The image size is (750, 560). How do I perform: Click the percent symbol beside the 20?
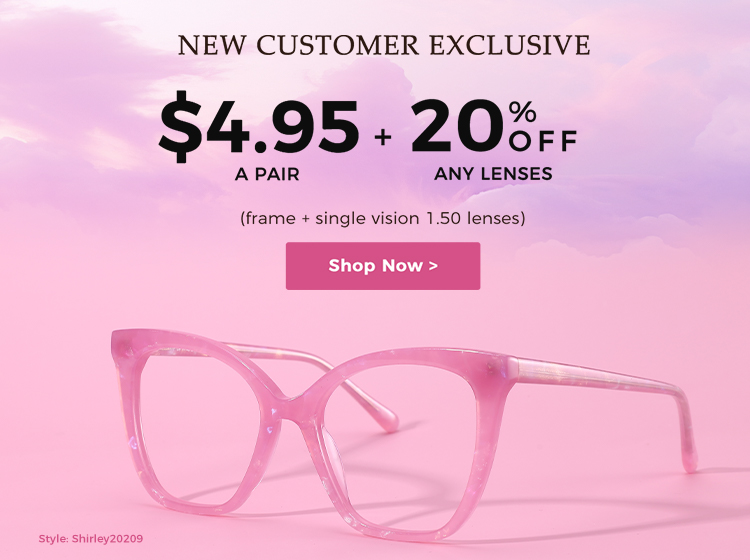point(522,112)
